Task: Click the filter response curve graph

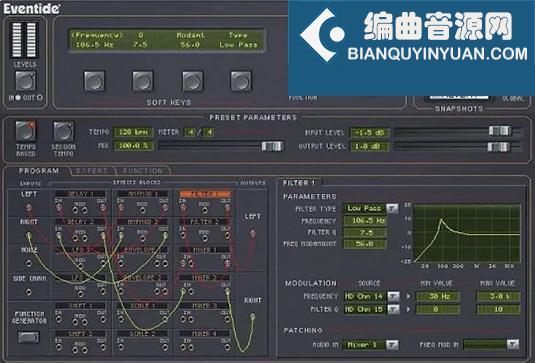Action: coord(467,233)
